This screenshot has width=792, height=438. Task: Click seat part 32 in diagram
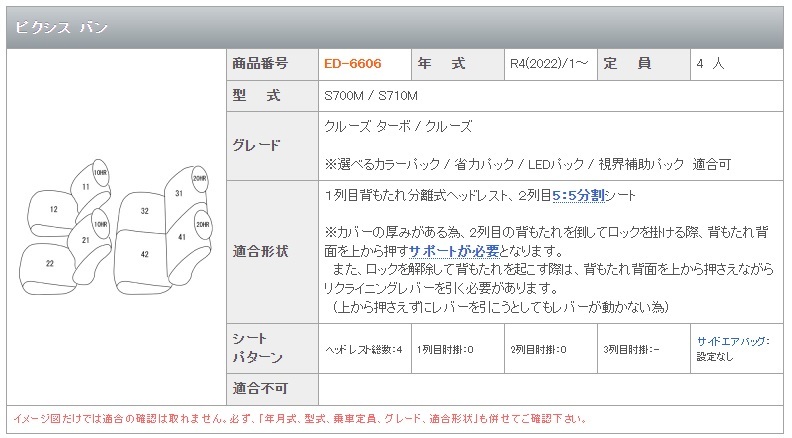(x=144, y=211)
